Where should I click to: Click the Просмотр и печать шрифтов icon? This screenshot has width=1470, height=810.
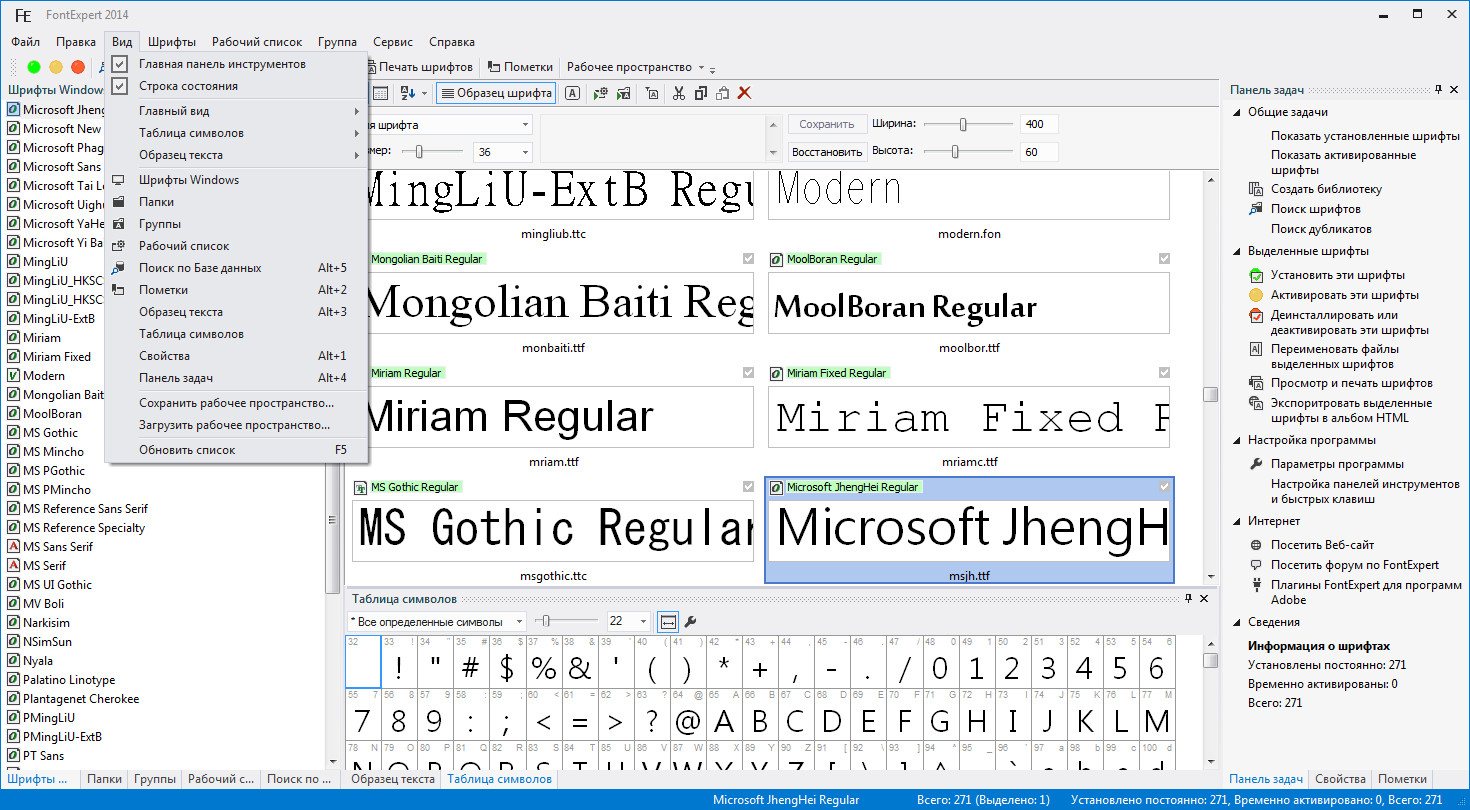click(1256, 383)
